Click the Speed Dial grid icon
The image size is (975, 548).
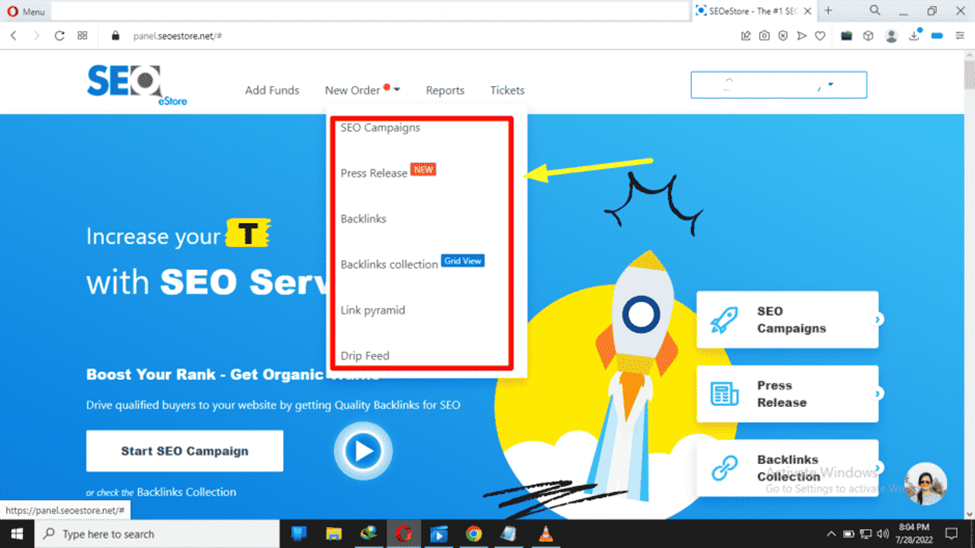click(83, 36)
